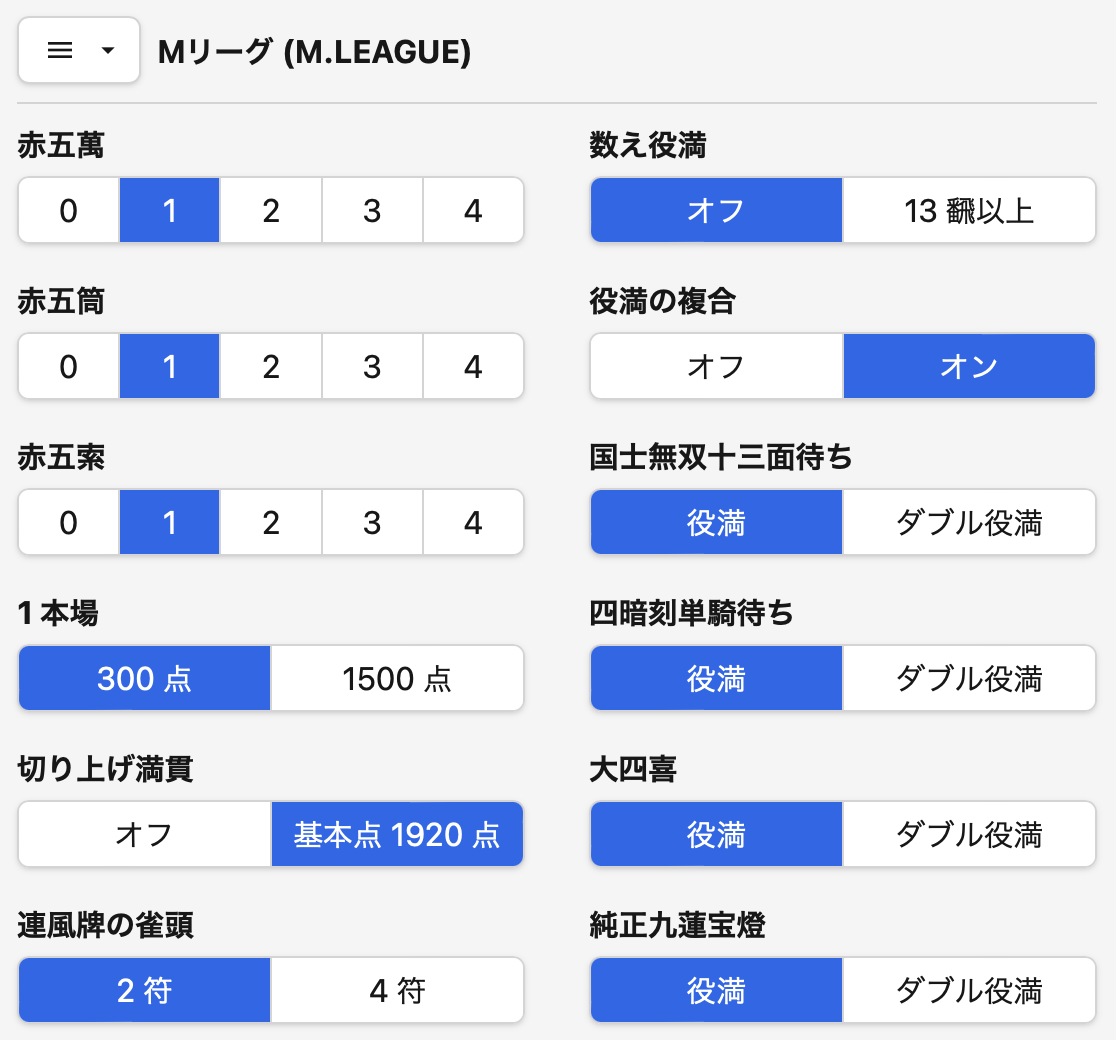Set 赤五索 count to 2
This screenshot has height=1040, width=1116.
pyautogui.click(x=271, y=523)
